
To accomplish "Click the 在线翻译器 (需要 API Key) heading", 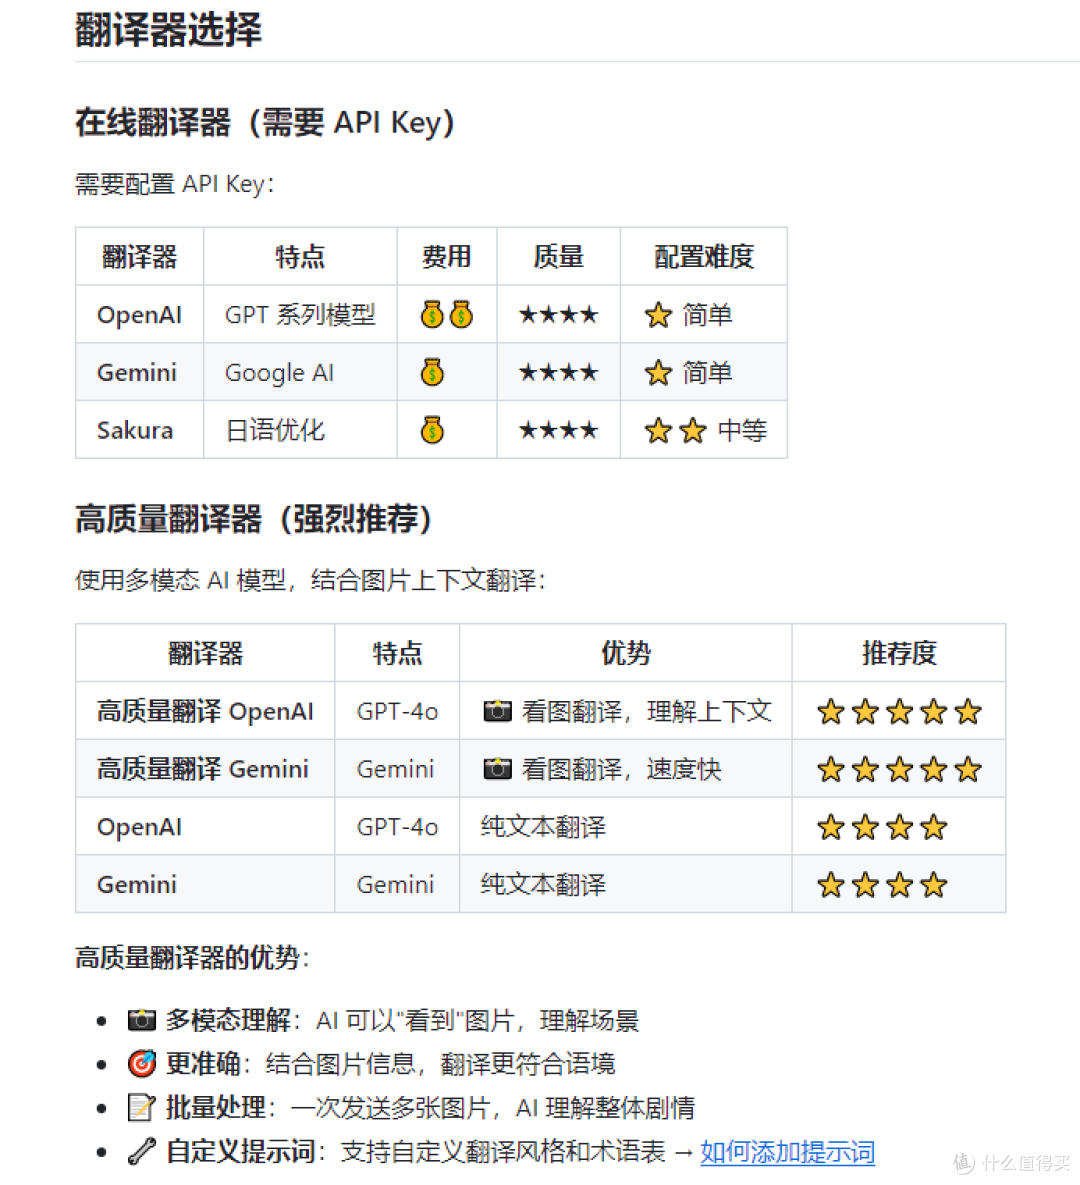I will point(265,122).
